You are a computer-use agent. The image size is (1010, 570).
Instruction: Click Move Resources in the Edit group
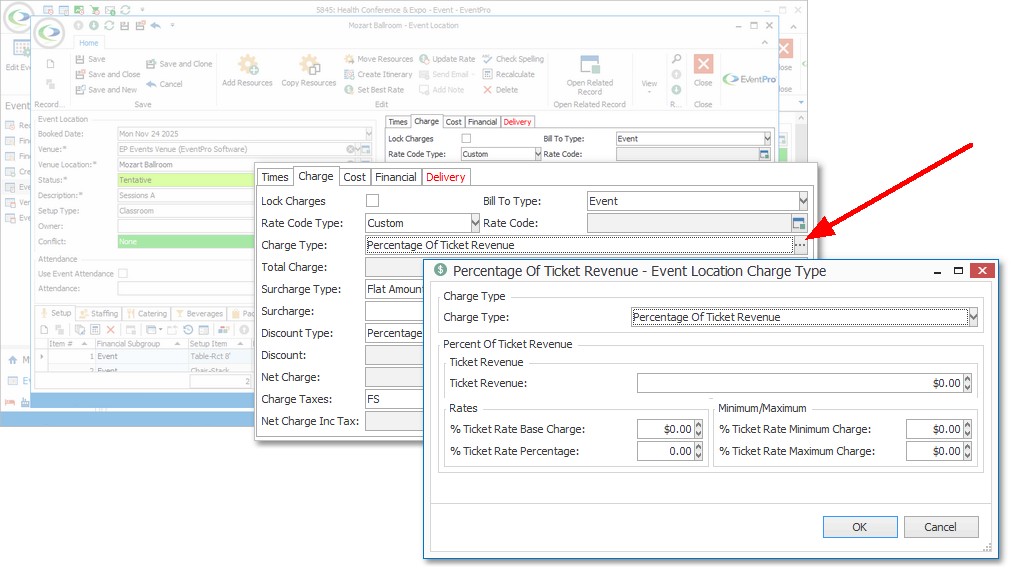pyautogui.click(x=379, y=59)
